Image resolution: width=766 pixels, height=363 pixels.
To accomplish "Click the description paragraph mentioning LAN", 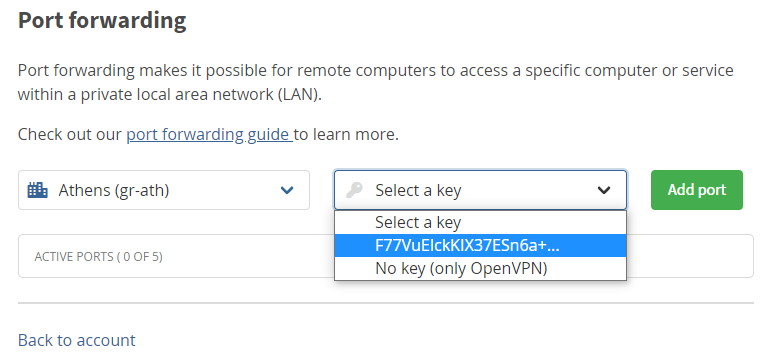I will [376, 82].
